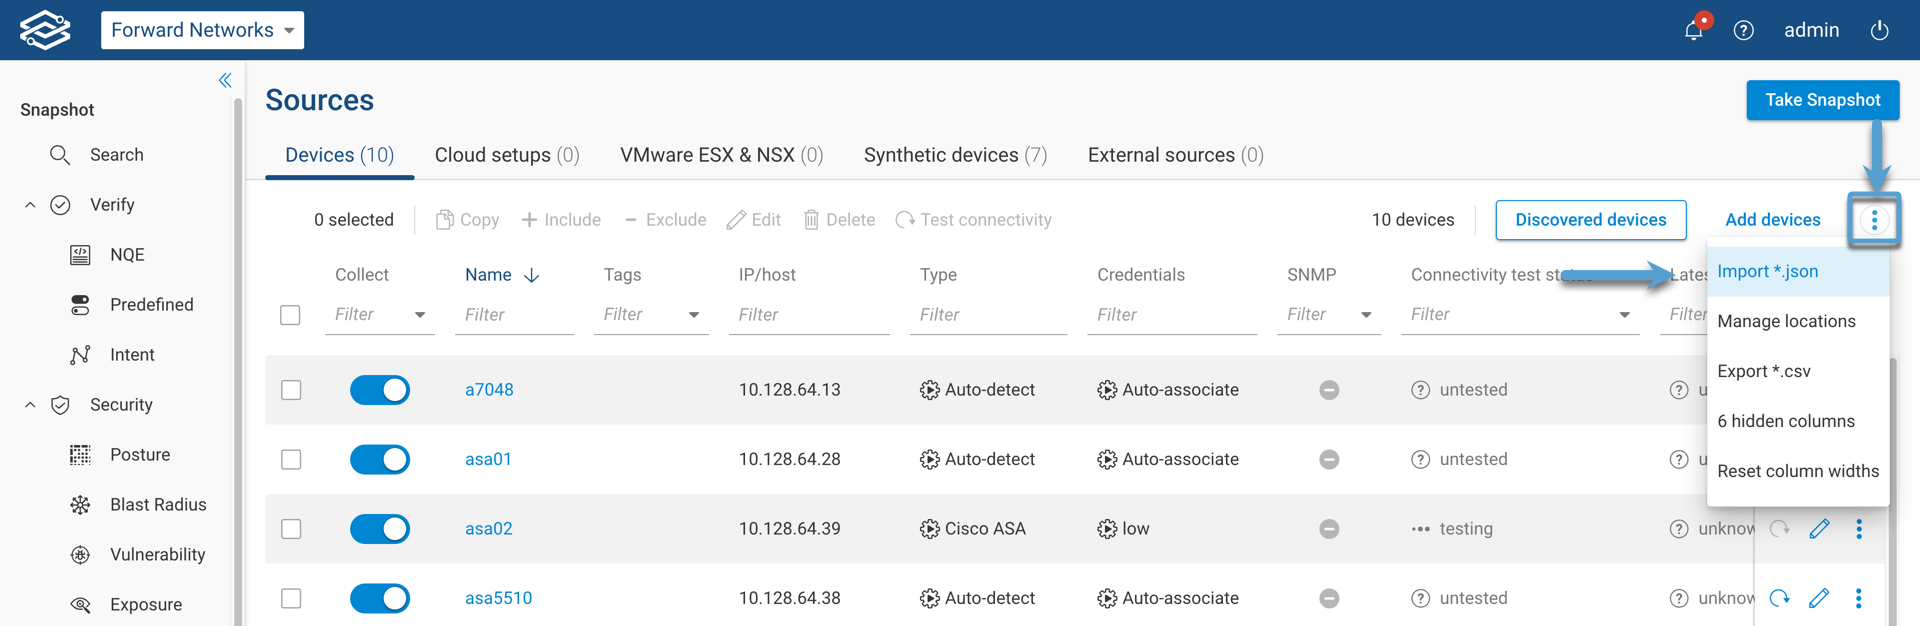Sort by the Name column arrow
This screenshot has height=626, width=1920.
(532, 275)
